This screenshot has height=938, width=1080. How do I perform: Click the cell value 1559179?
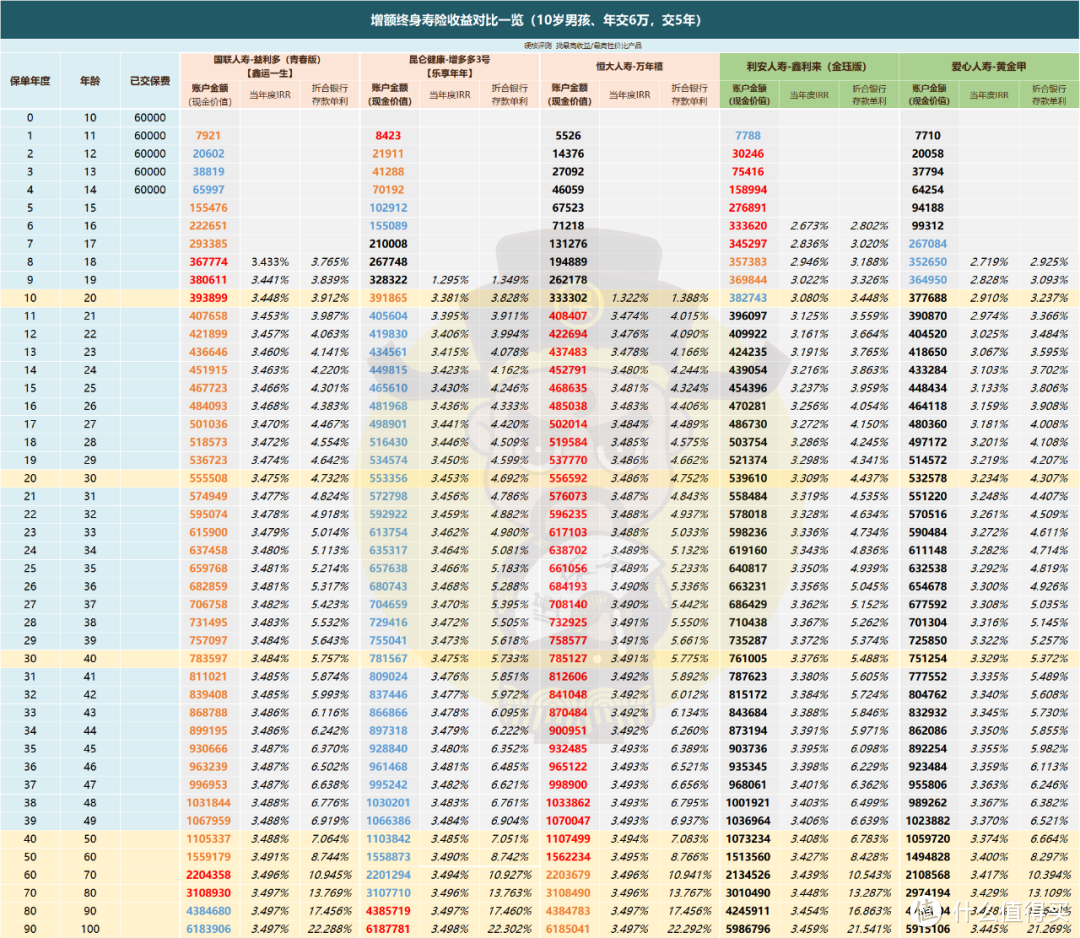[209, 857]
